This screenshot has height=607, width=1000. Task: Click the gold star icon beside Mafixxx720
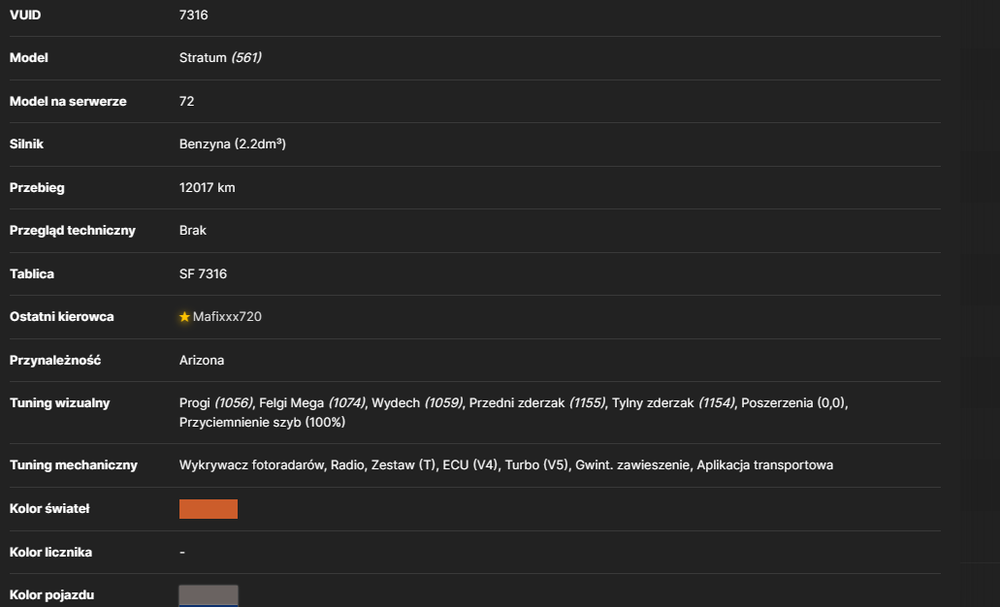[x=184, y=317]
